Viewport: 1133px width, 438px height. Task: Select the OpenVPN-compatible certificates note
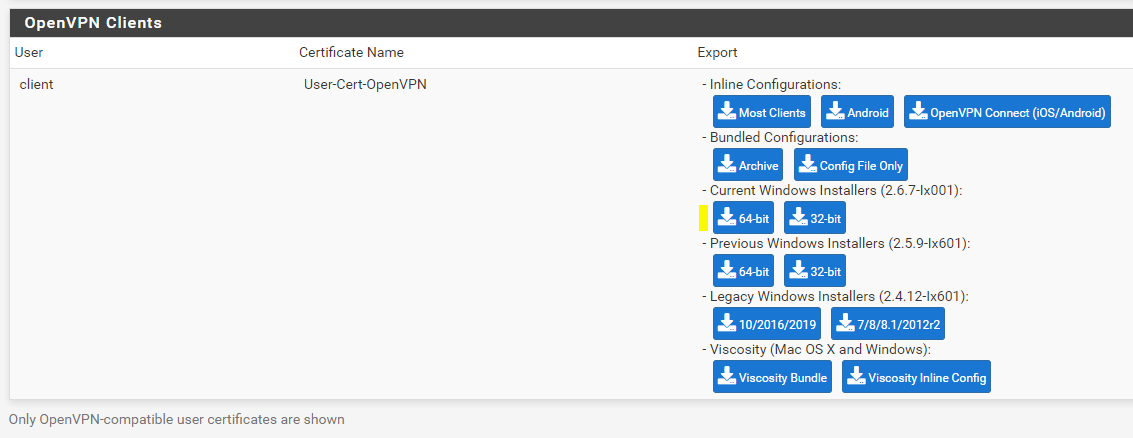(x=177, y=419)
